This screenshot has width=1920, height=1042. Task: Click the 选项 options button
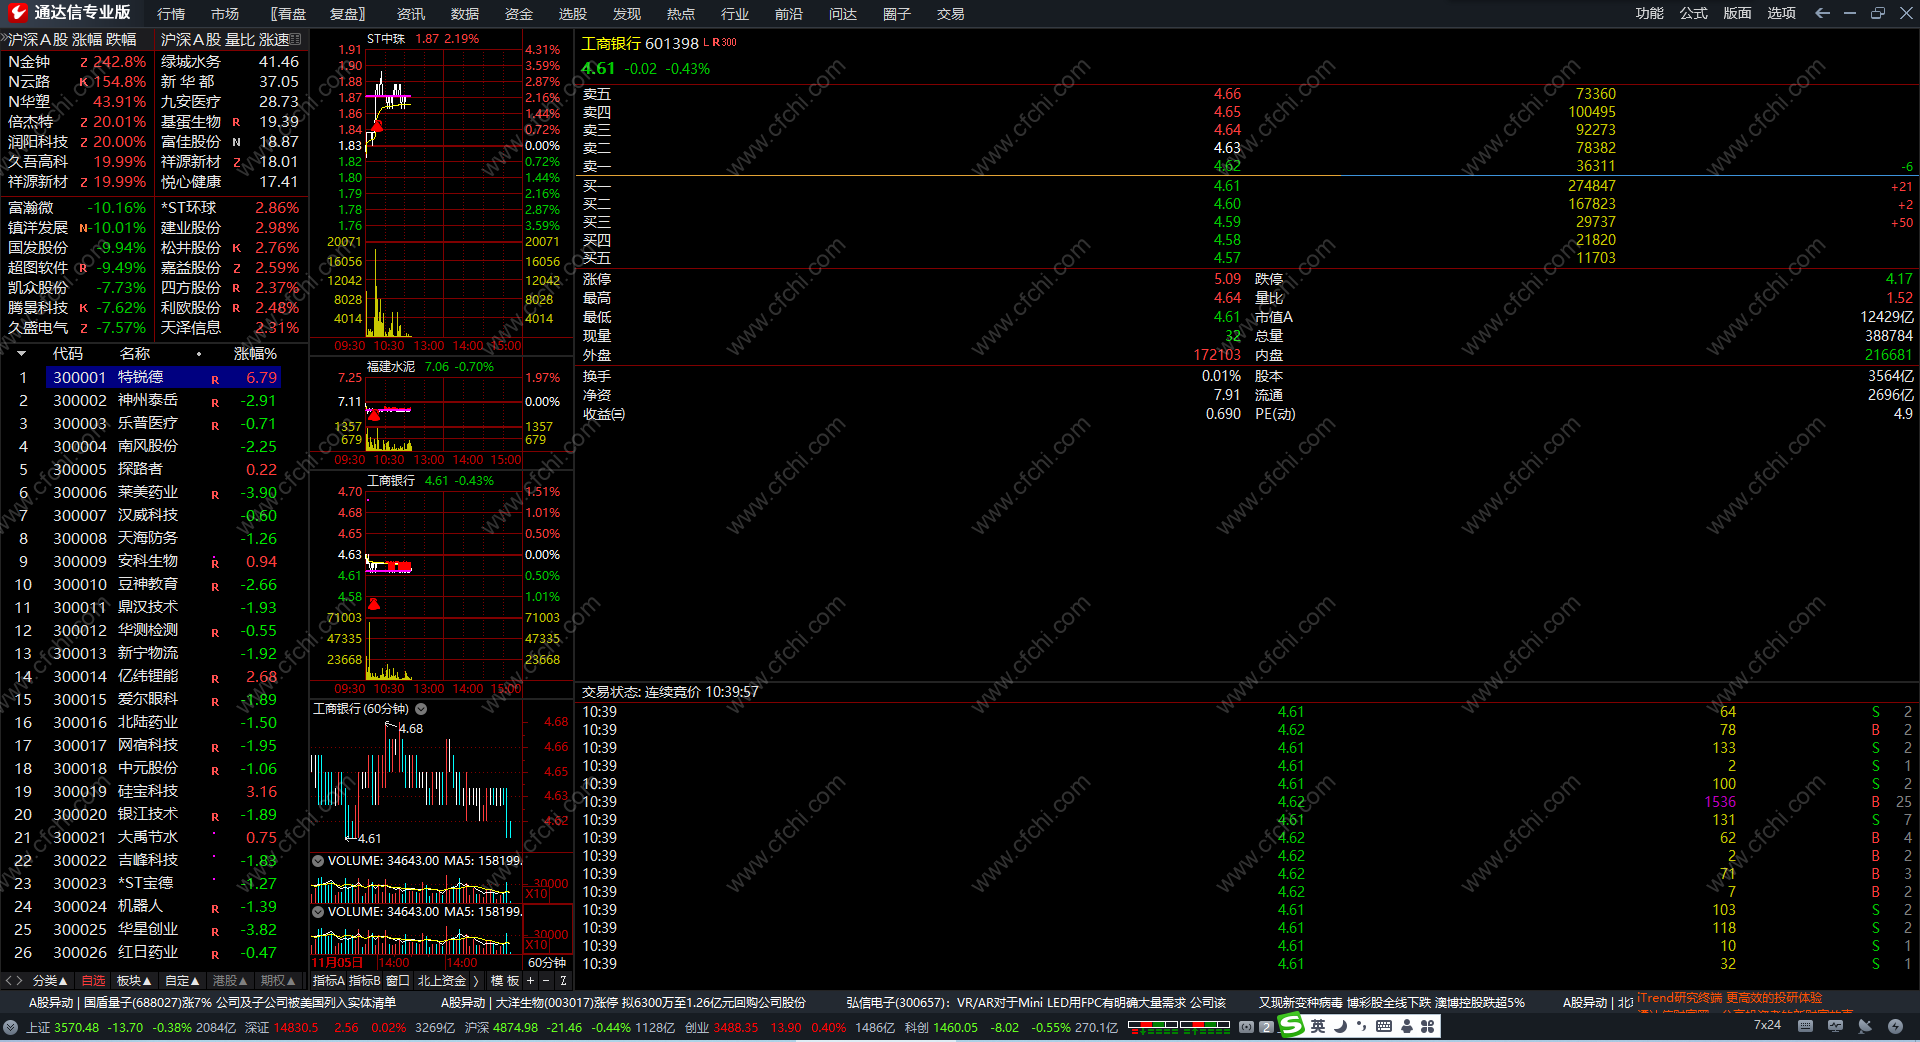point(1781,13)
